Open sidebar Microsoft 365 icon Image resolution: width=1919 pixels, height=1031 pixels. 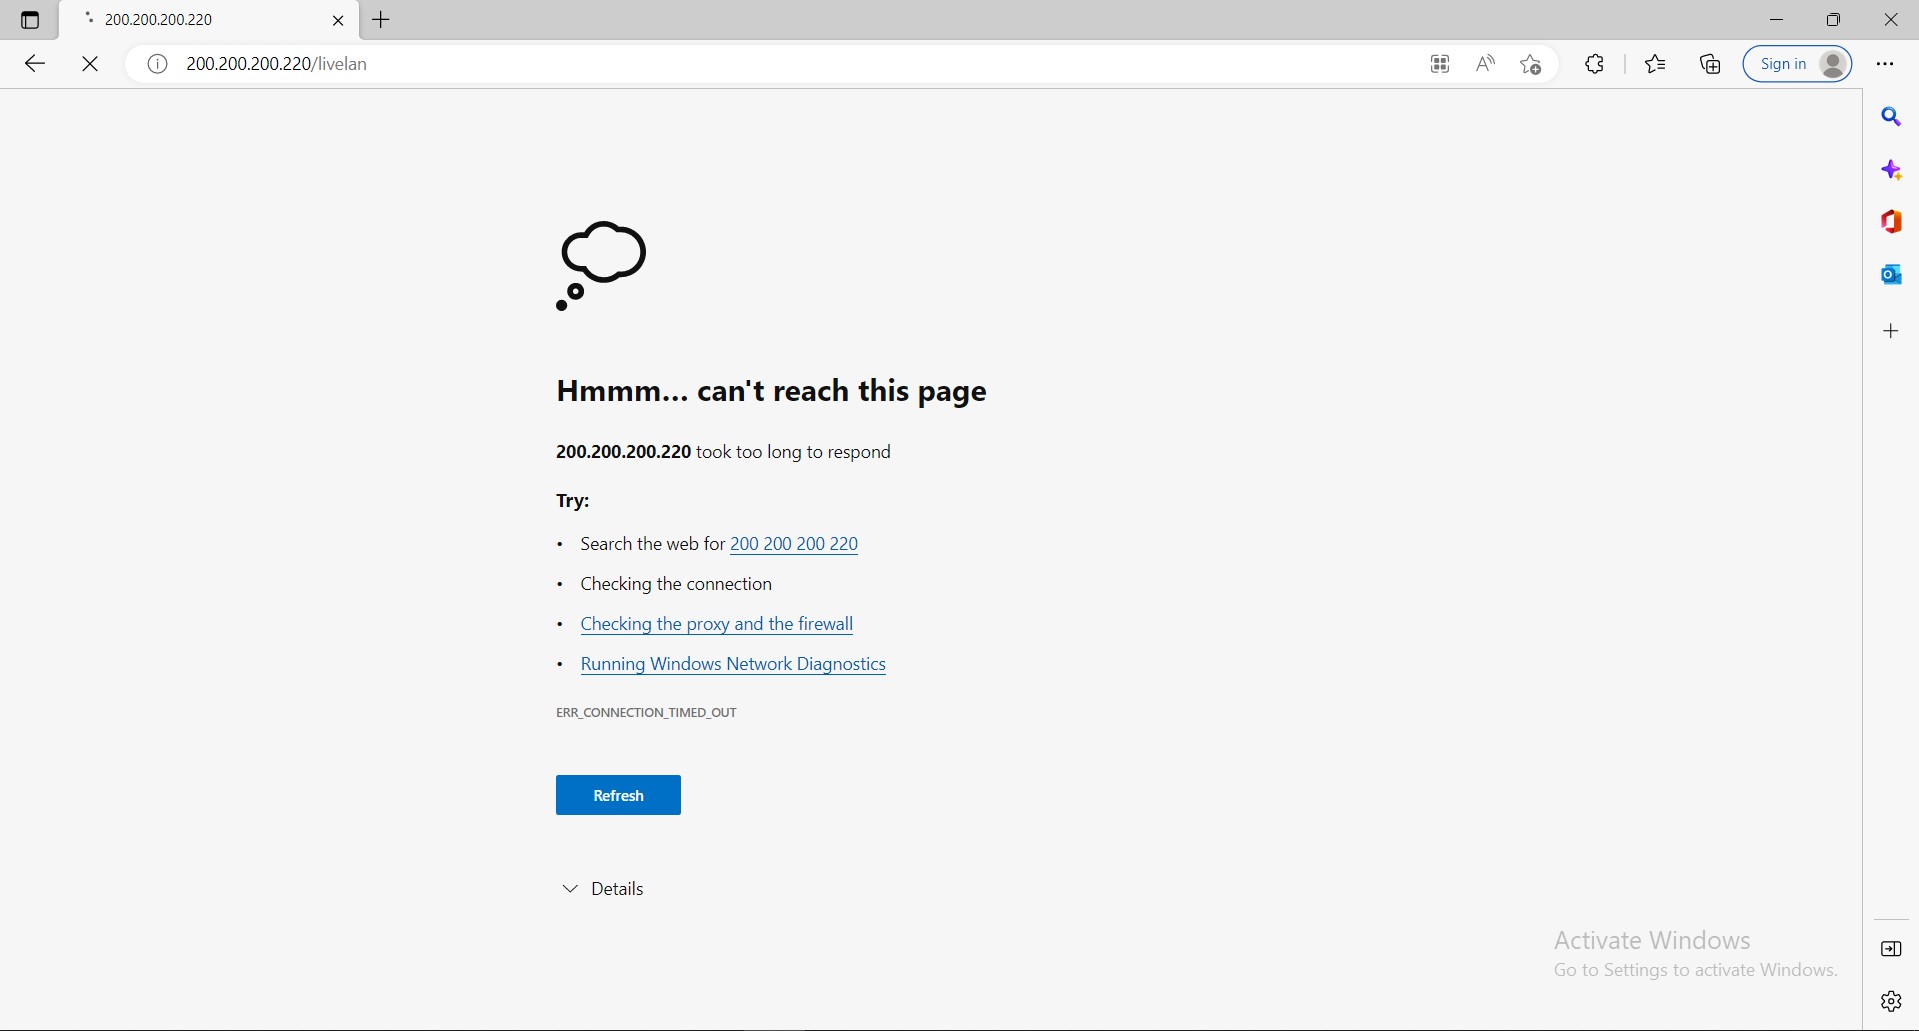click(x=1892, y=222)
